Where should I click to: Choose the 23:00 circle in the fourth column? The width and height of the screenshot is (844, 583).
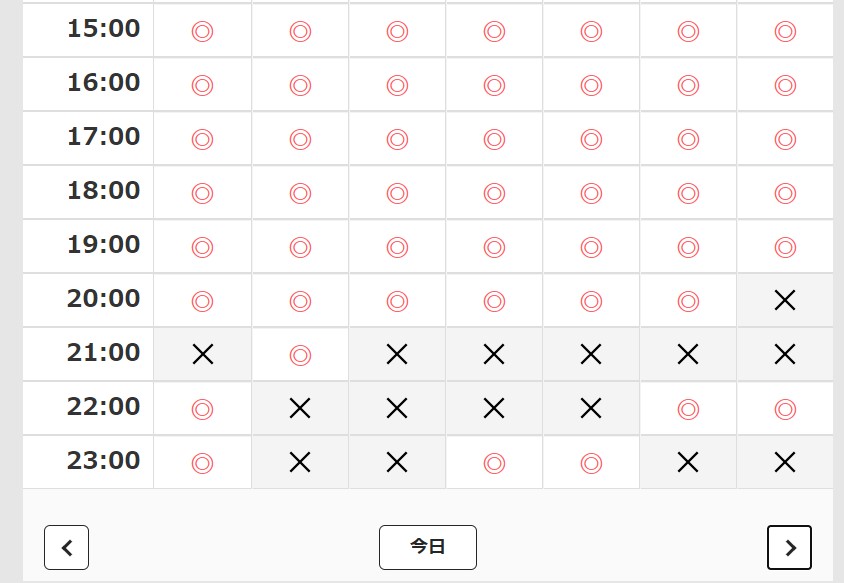coord(494,462)
